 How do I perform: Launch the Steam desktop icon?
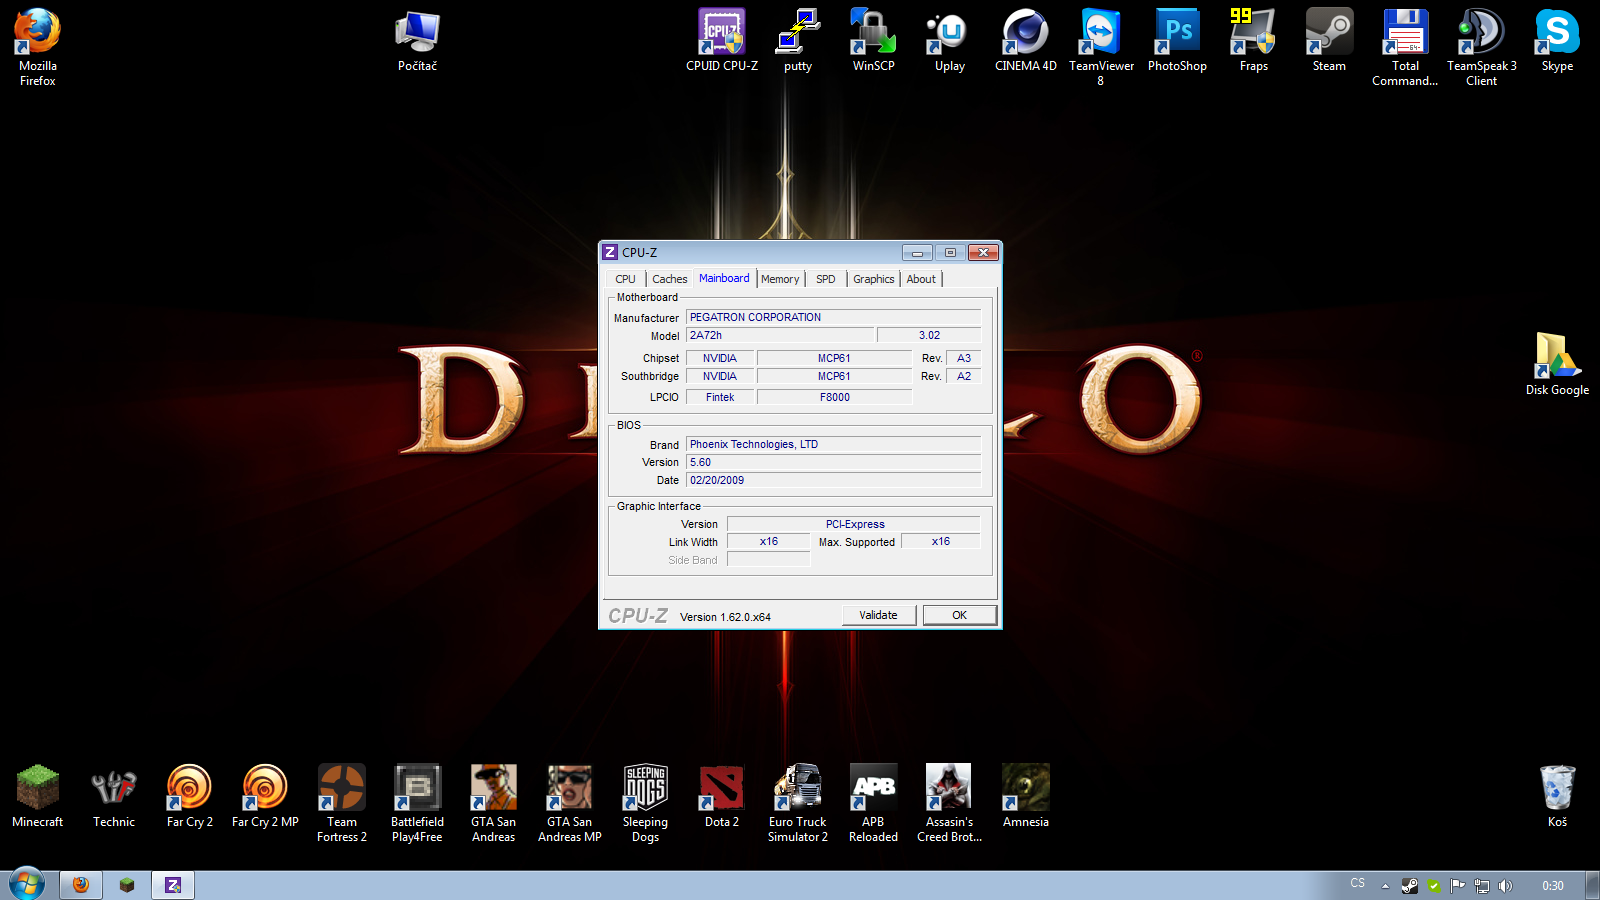click(1329, 34)
